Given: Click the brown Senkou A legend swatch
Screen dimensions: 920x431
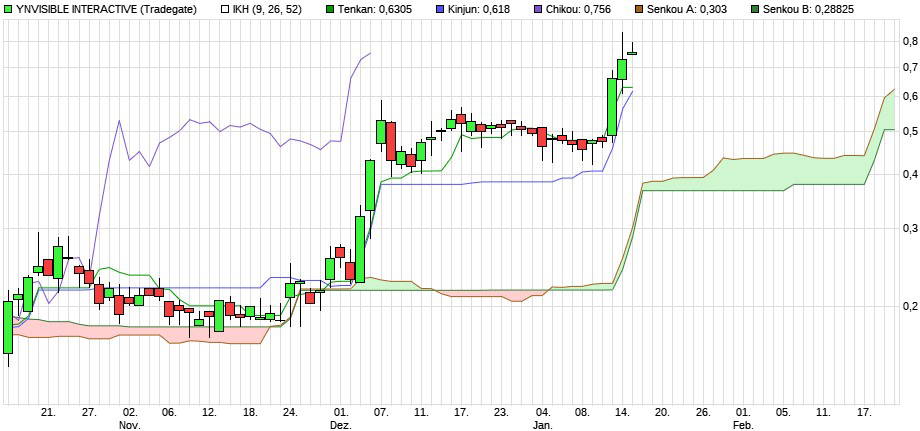Looking at the screenshot, I should 640,9.
